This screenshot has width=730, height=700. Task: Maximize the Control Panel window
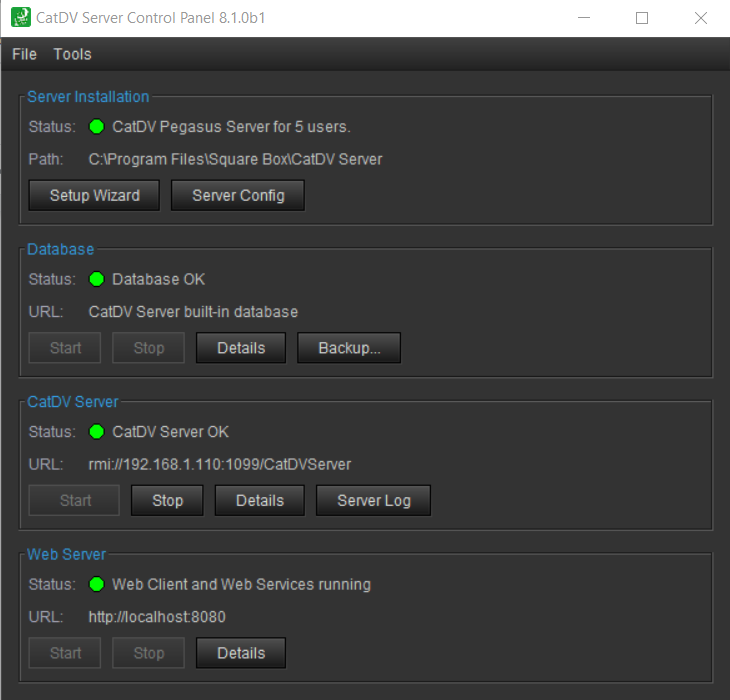pyautogui.click(x=642, y=18)
